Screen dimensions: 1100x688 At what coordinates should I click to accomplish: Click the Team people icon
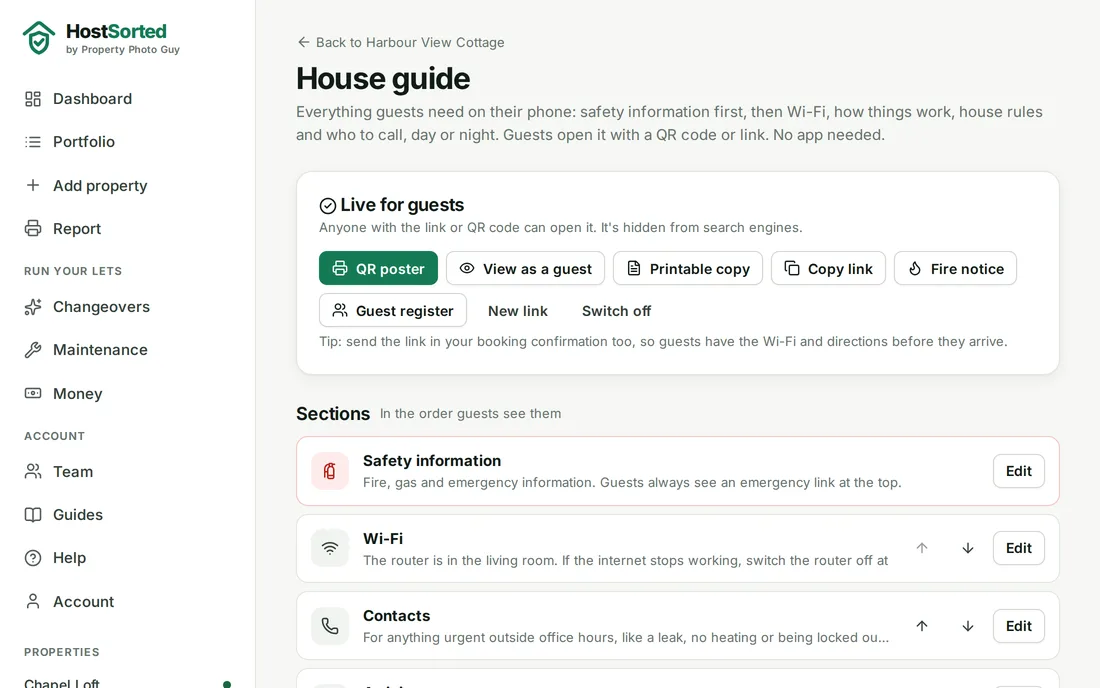(x=33, y=471)
